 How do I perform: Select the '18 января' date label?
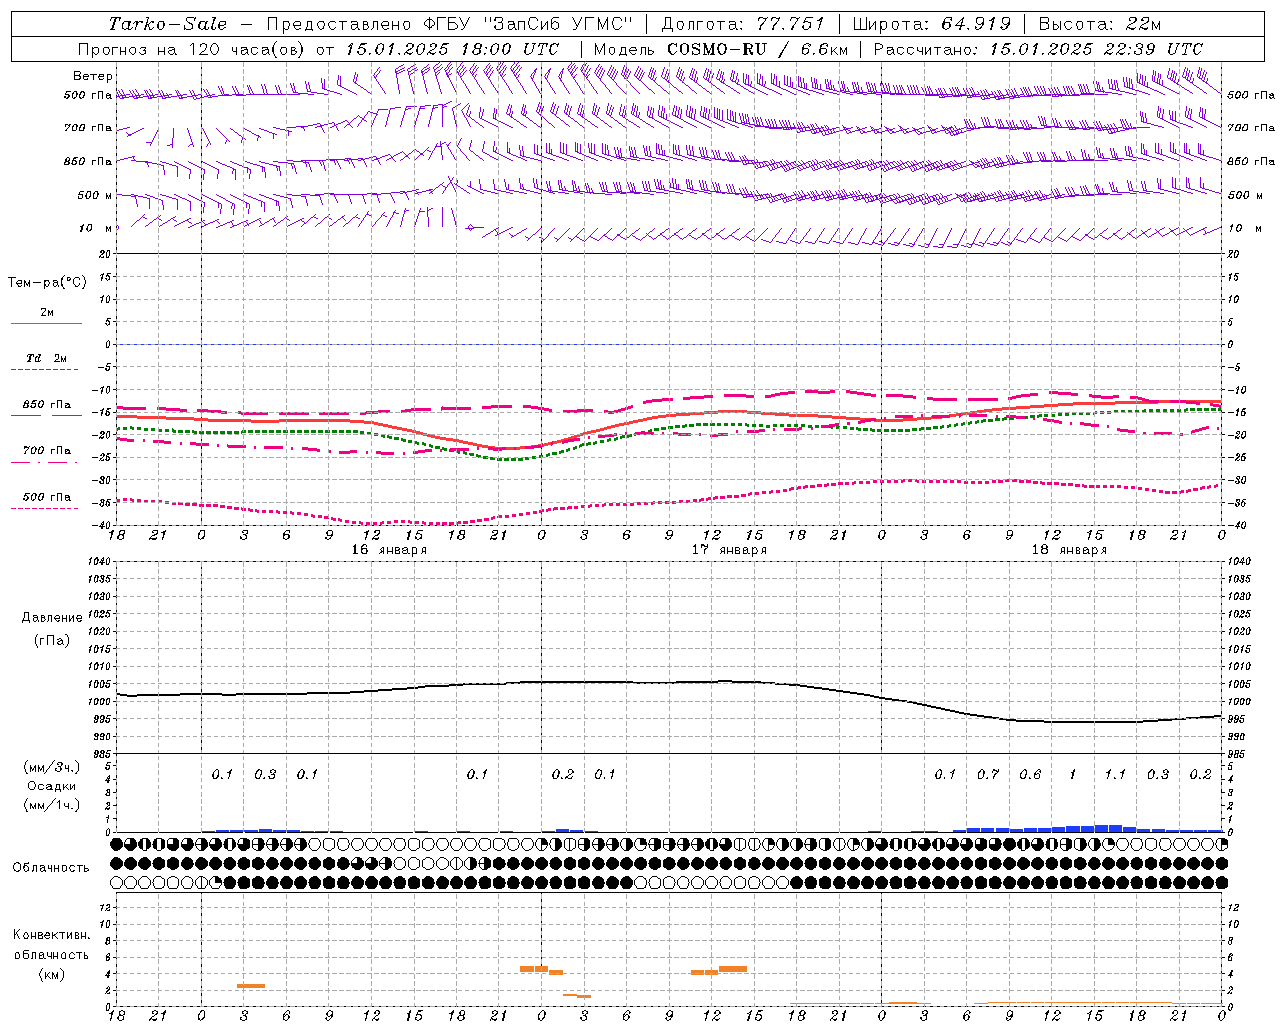1069,550
